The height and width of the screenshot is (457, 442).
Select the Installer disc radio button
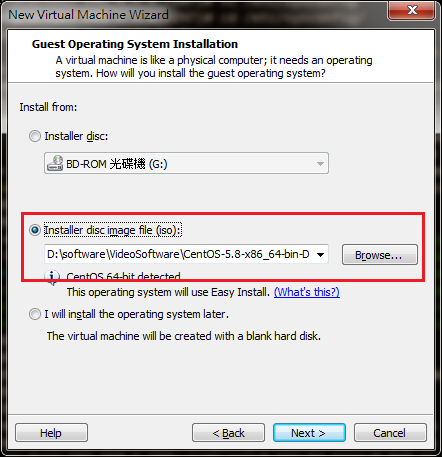pyautogui.click(x=35, y=136)
